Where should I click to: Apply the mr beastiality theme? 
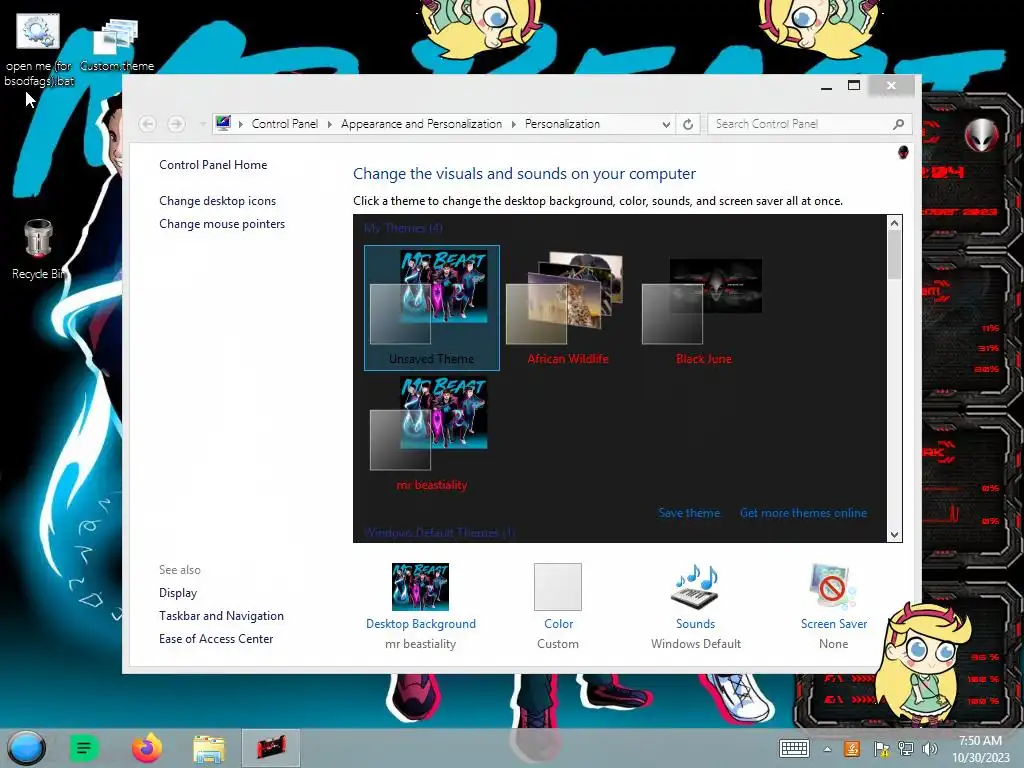tap(432, 434)
